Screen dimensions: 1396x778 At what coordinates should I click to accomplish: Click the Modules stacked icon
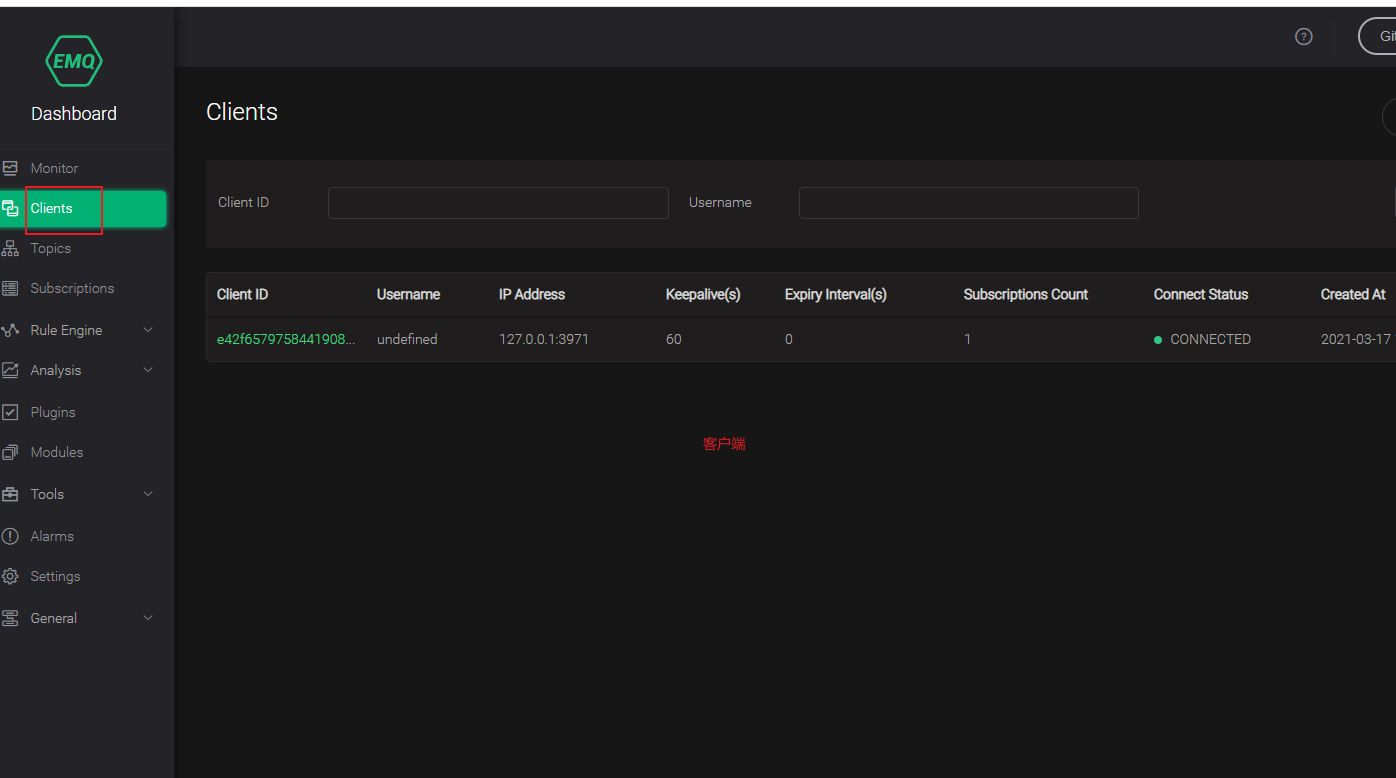point(10,452)
